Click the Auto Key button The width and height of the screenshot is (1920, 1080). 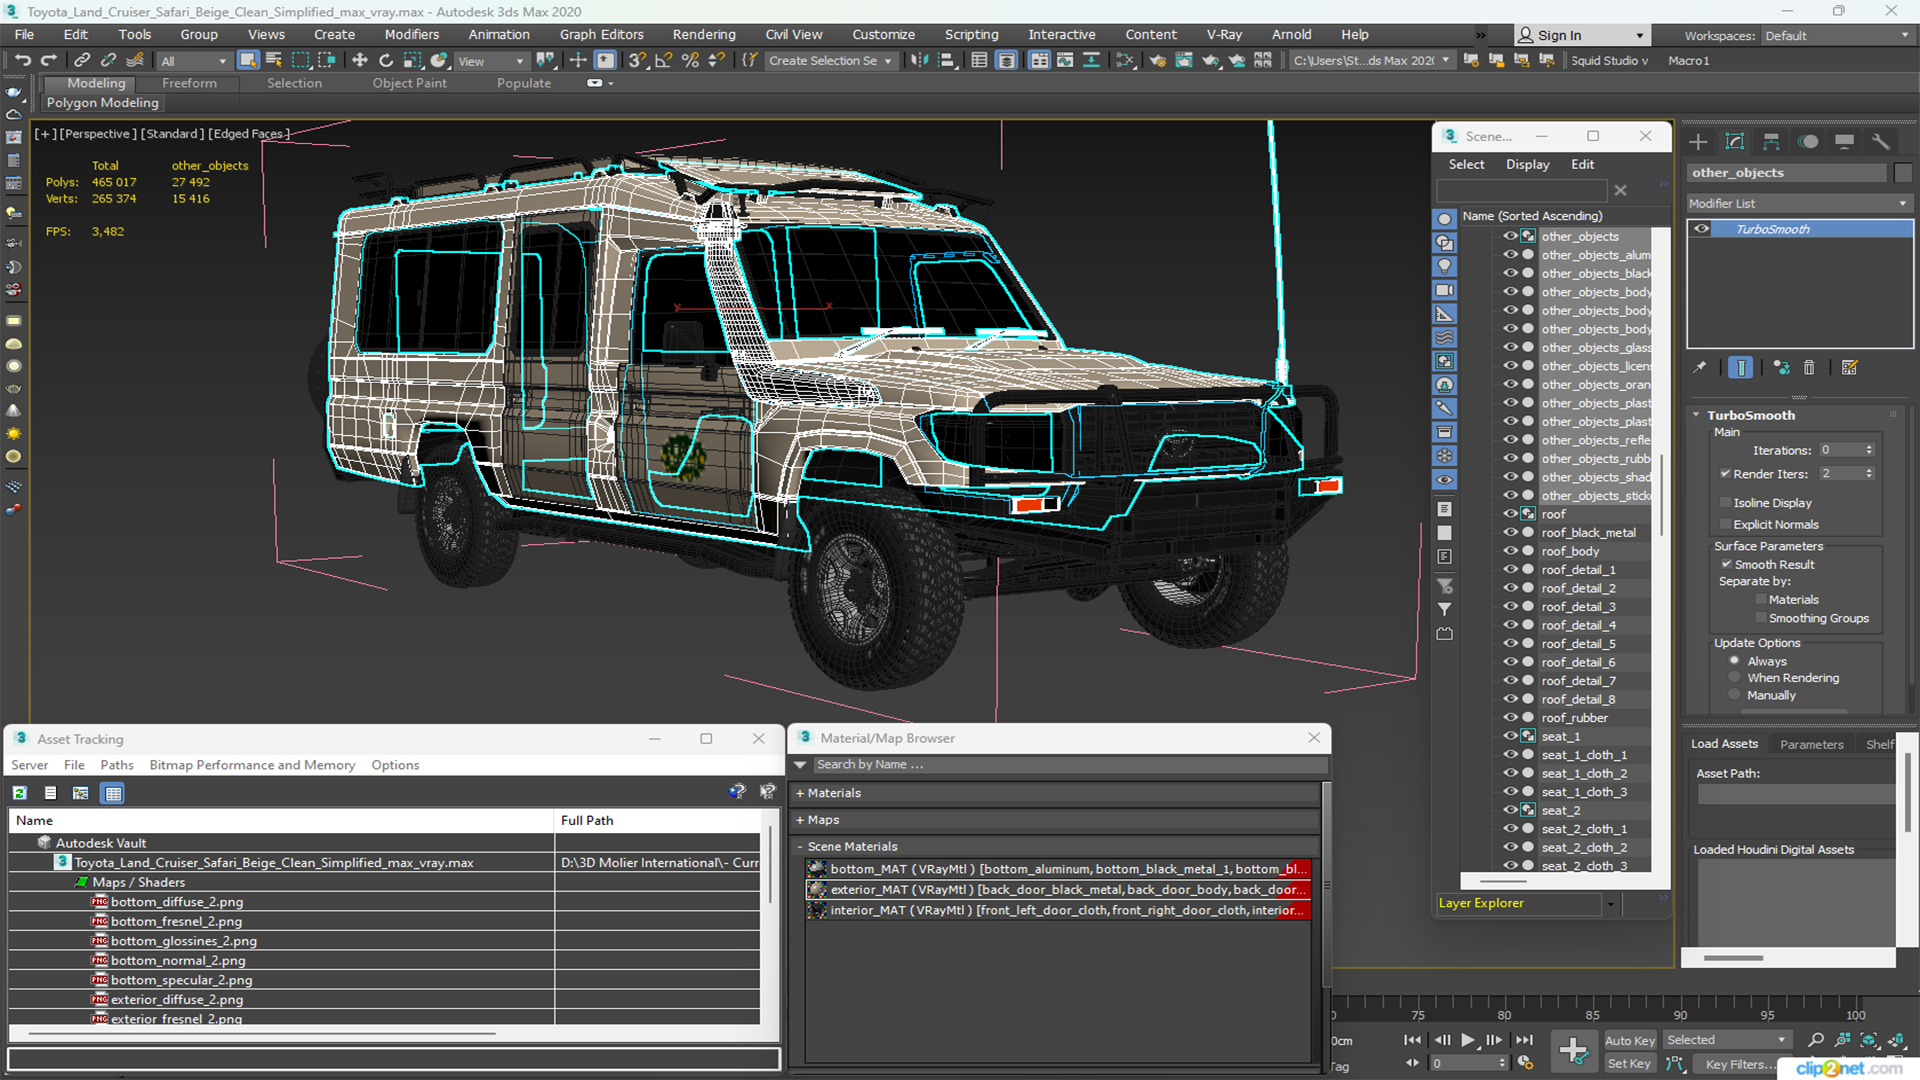[1629, 1041]
